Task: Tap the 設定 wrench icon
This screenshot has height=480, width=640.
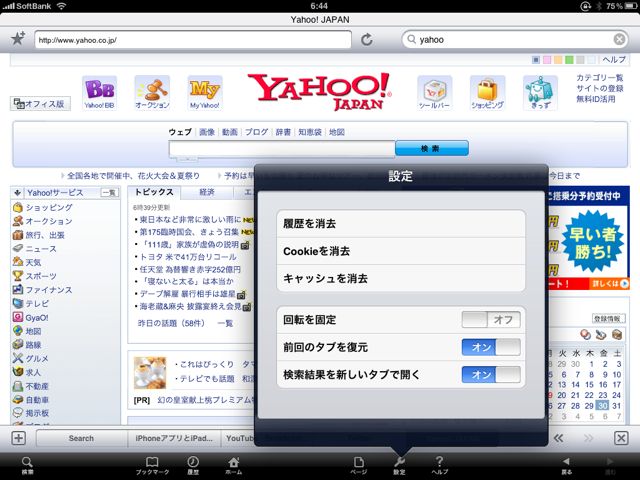Action: coord(399,465)
